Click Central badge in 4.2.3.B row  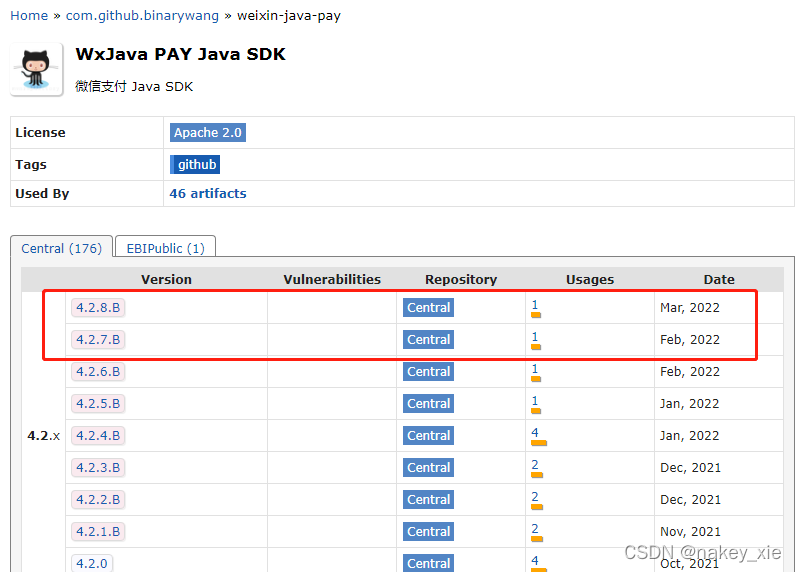428,467
